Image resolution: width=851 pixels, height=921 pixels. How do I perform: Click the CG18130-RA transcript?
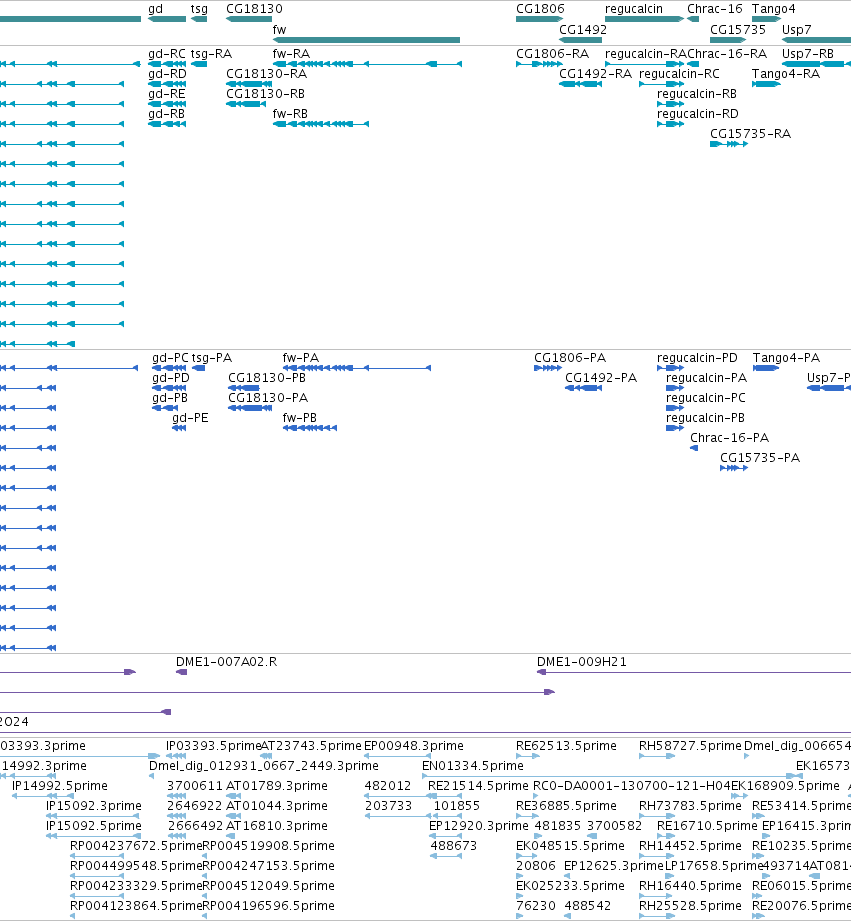pyautogui.click(x=249, y=84)
